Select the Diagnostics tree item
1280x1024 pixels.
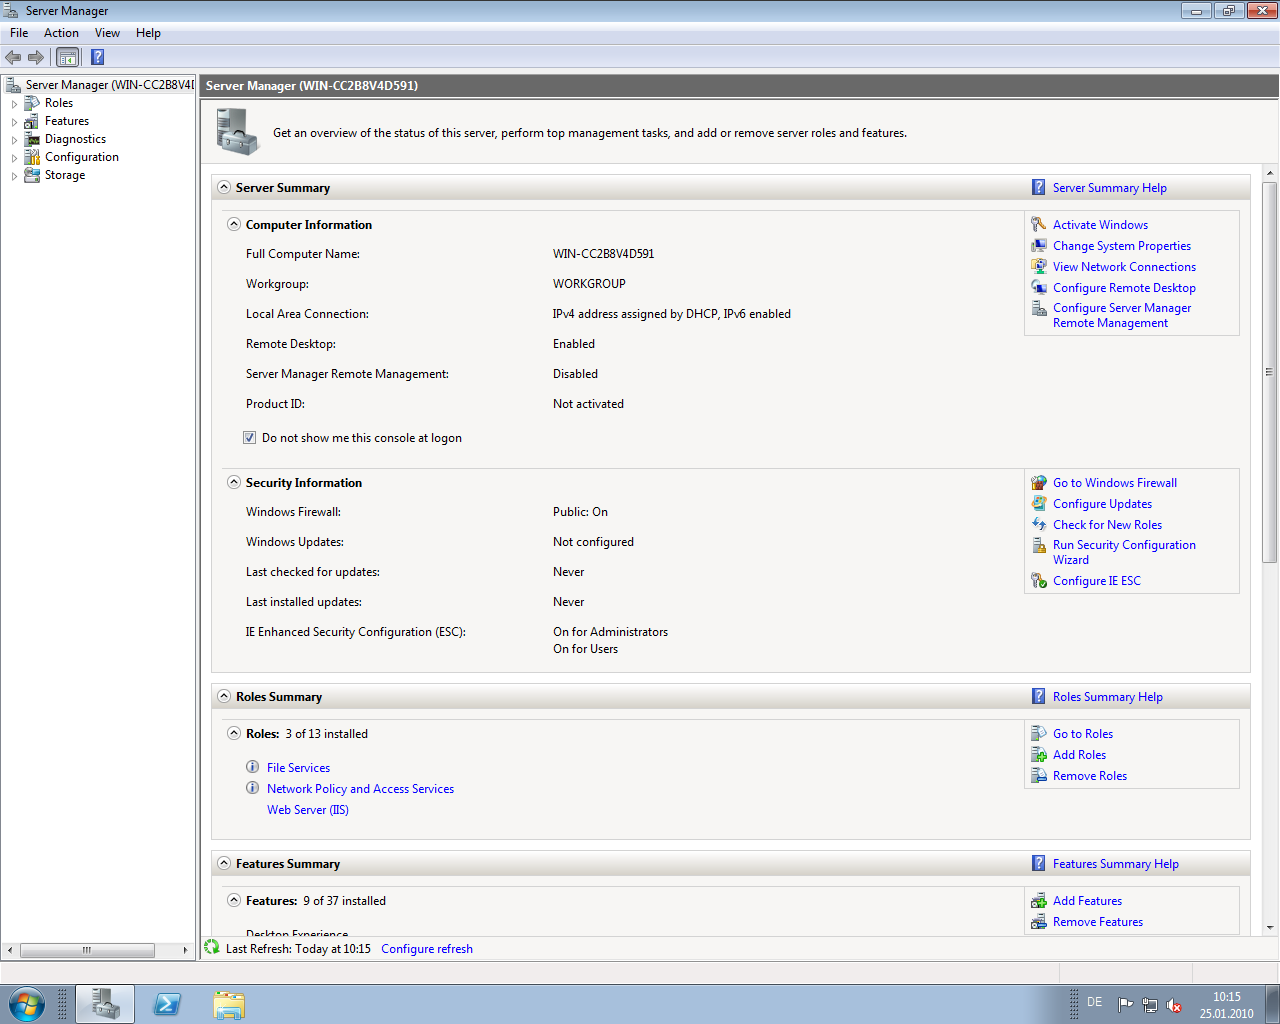click(75, 139)
